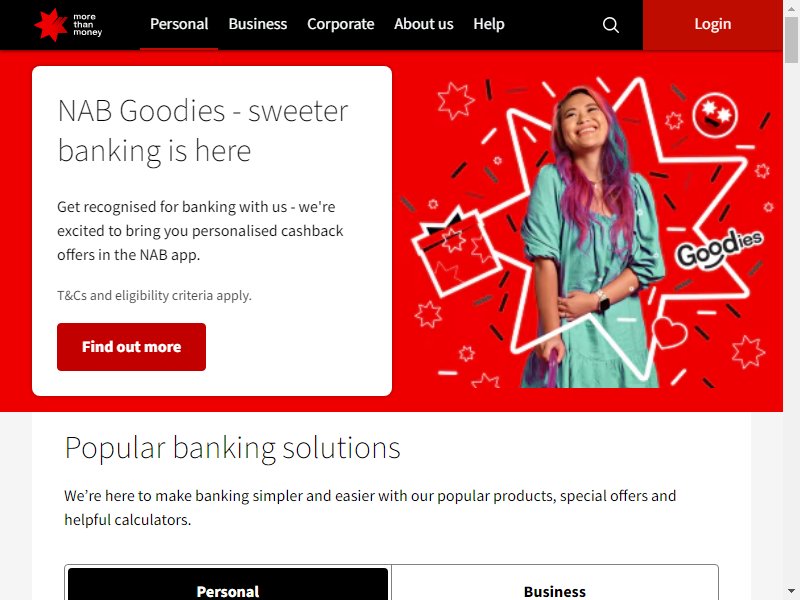Click the Goodies logo badge
Viewport: 800px width, 600px height.
pos(719,248)
